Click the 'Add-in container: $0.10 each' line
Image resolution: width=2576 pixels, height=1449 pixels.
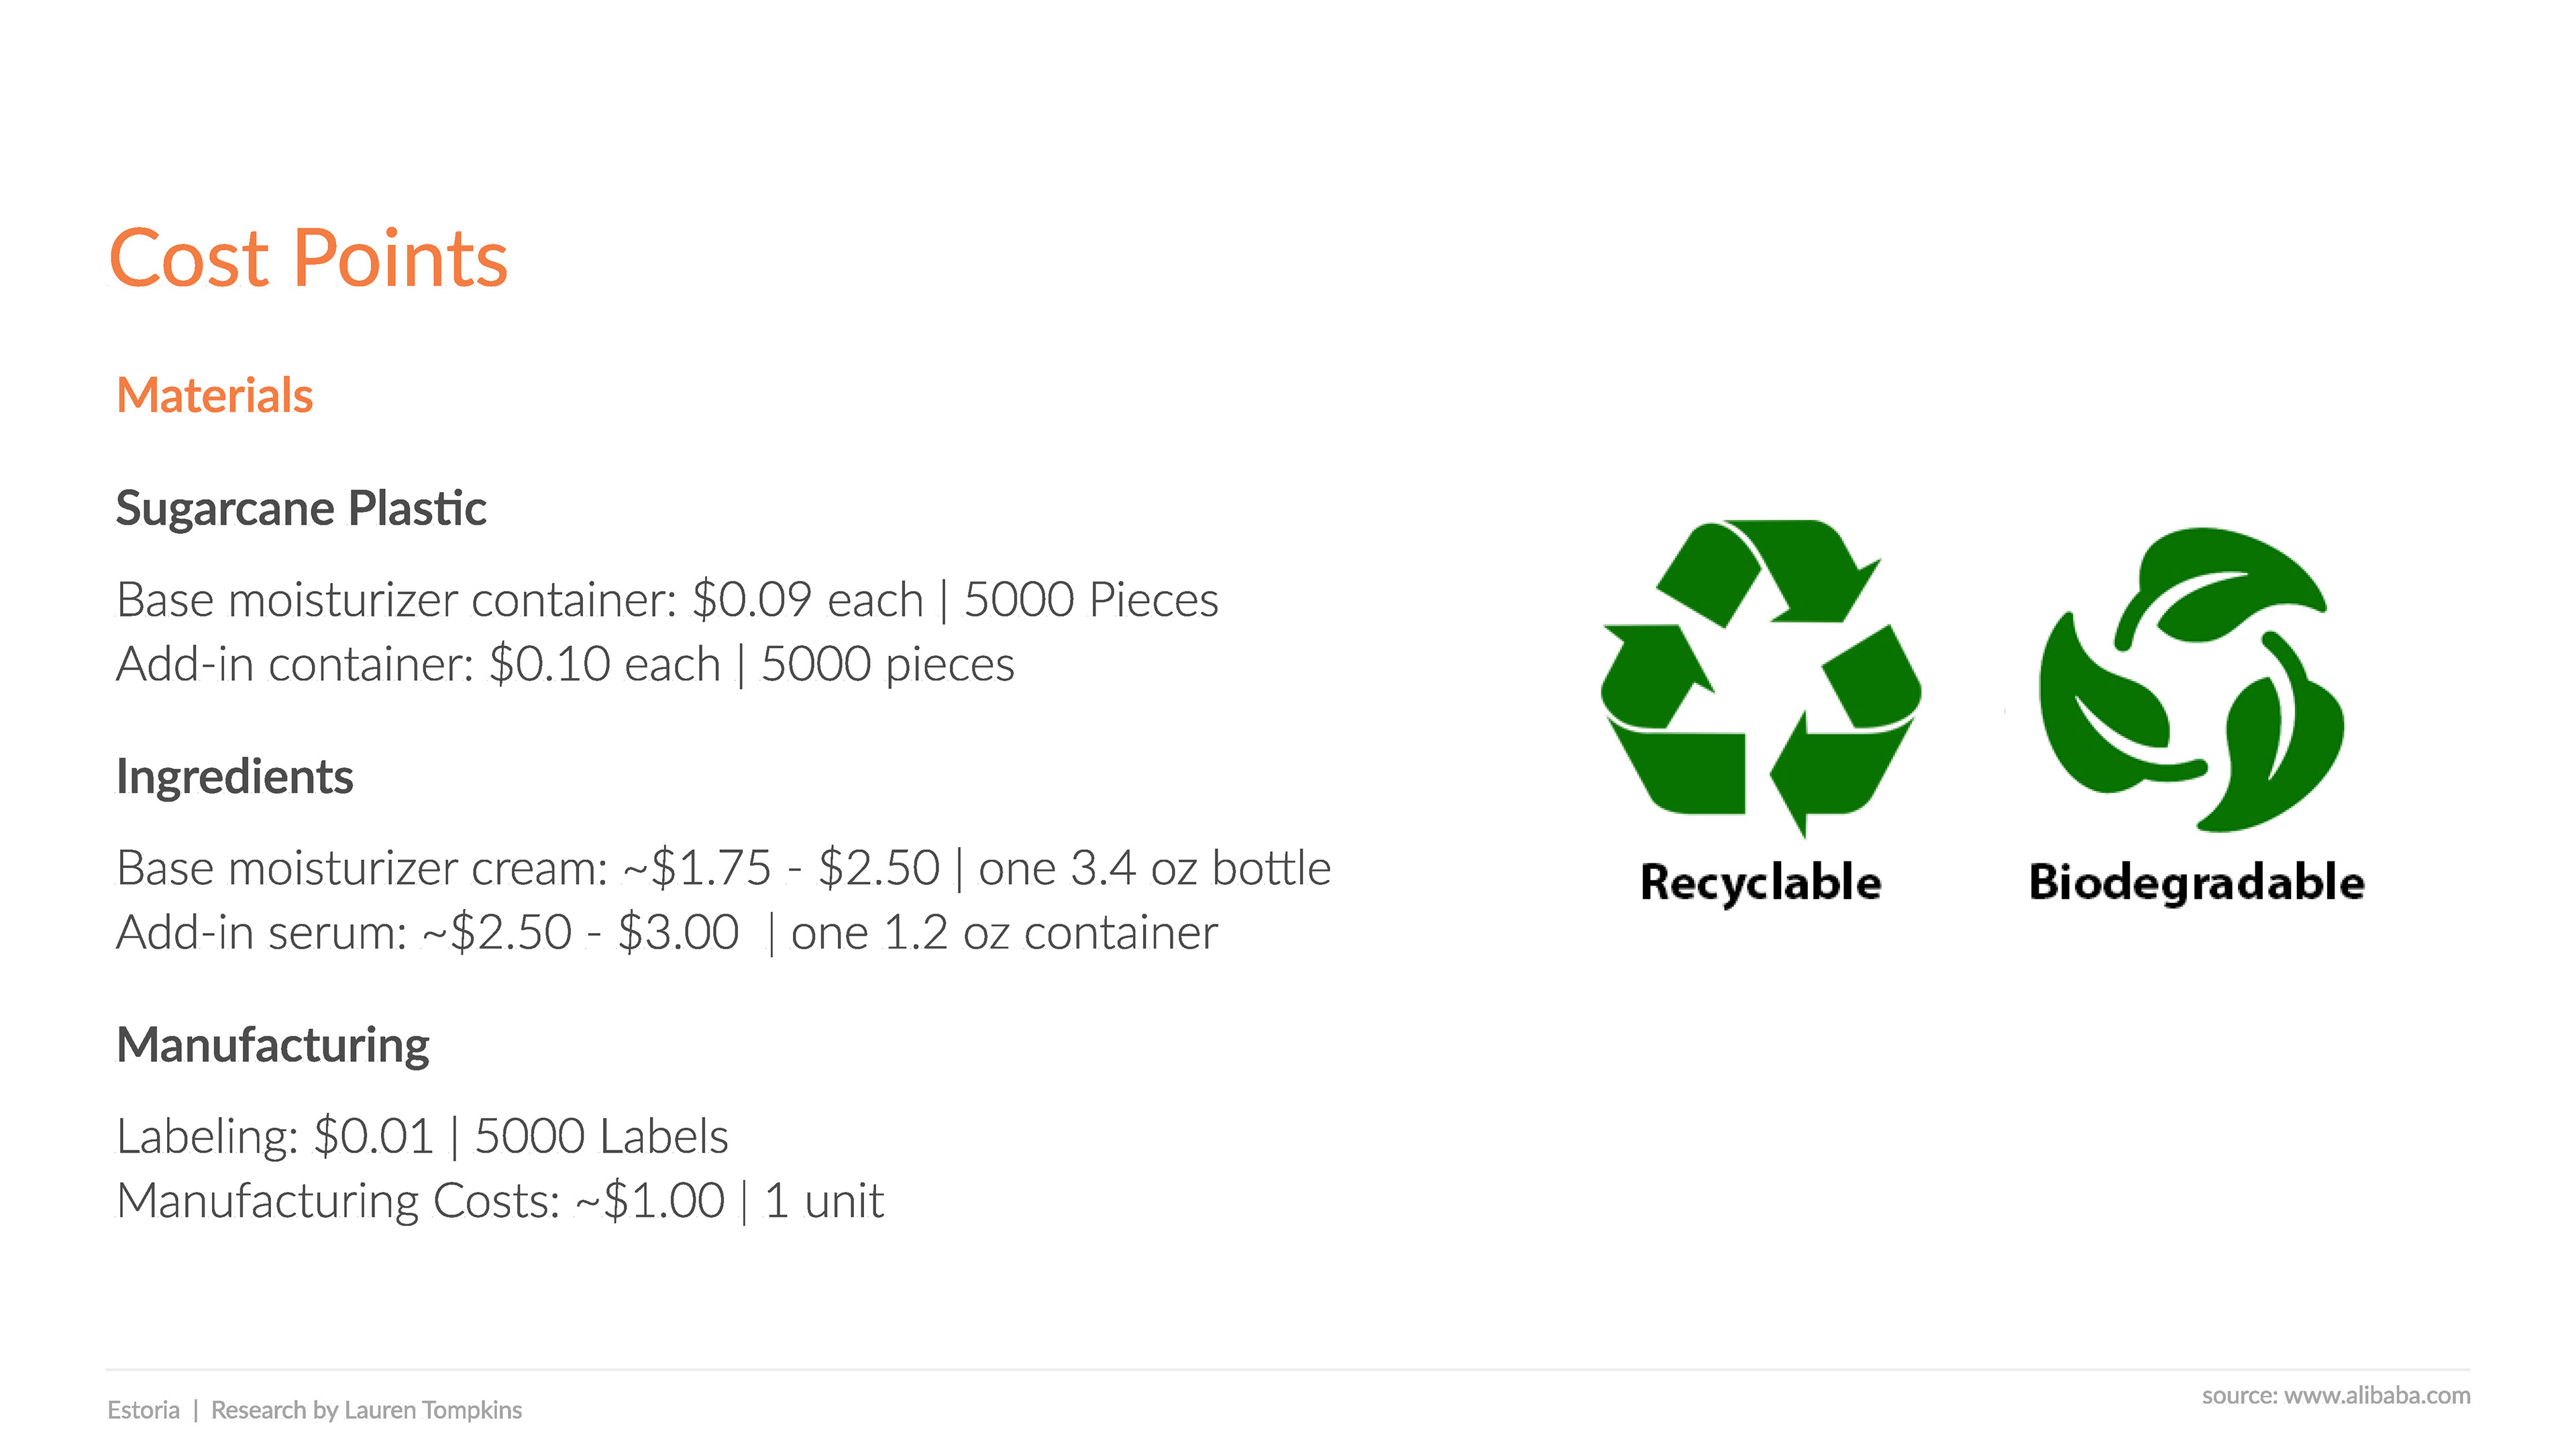pos(418,664)
